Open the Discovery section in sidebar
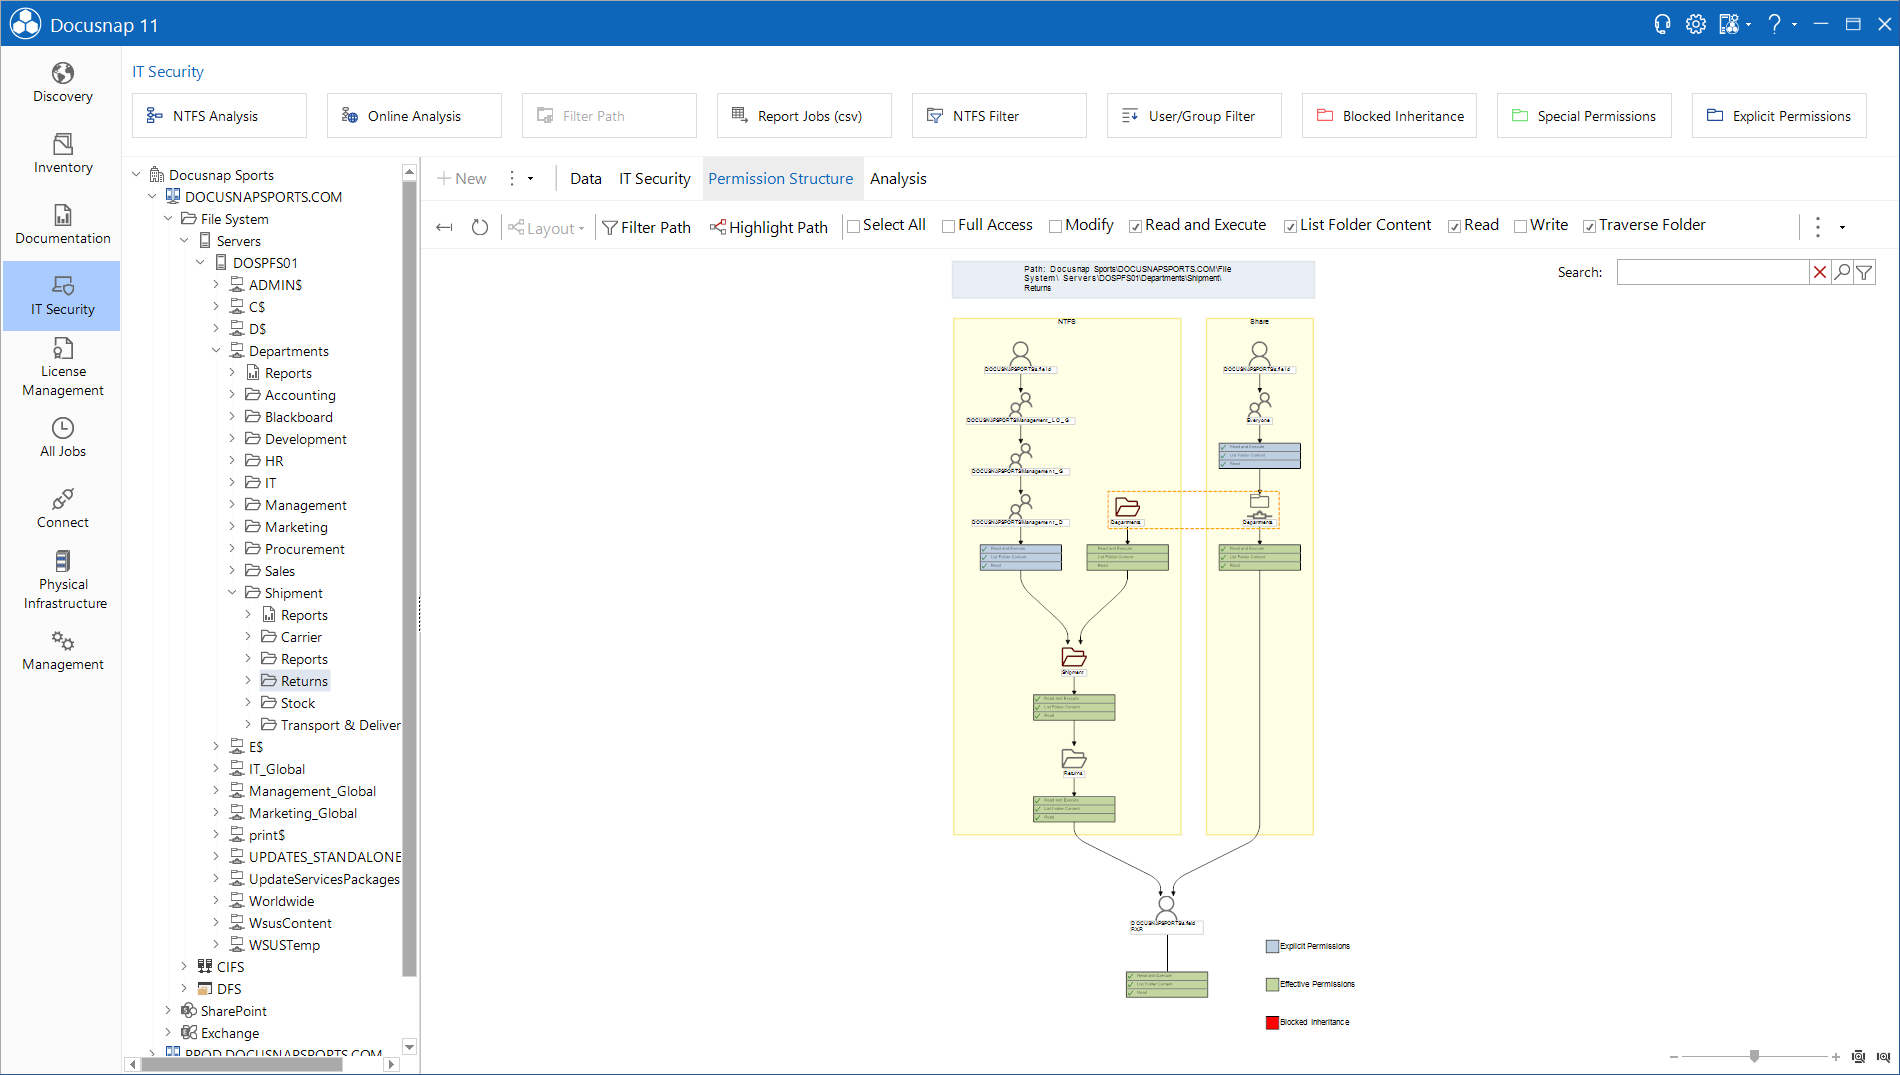Image resolution: width=1900 pixels, height=1075 pixels. click(62, 83)
